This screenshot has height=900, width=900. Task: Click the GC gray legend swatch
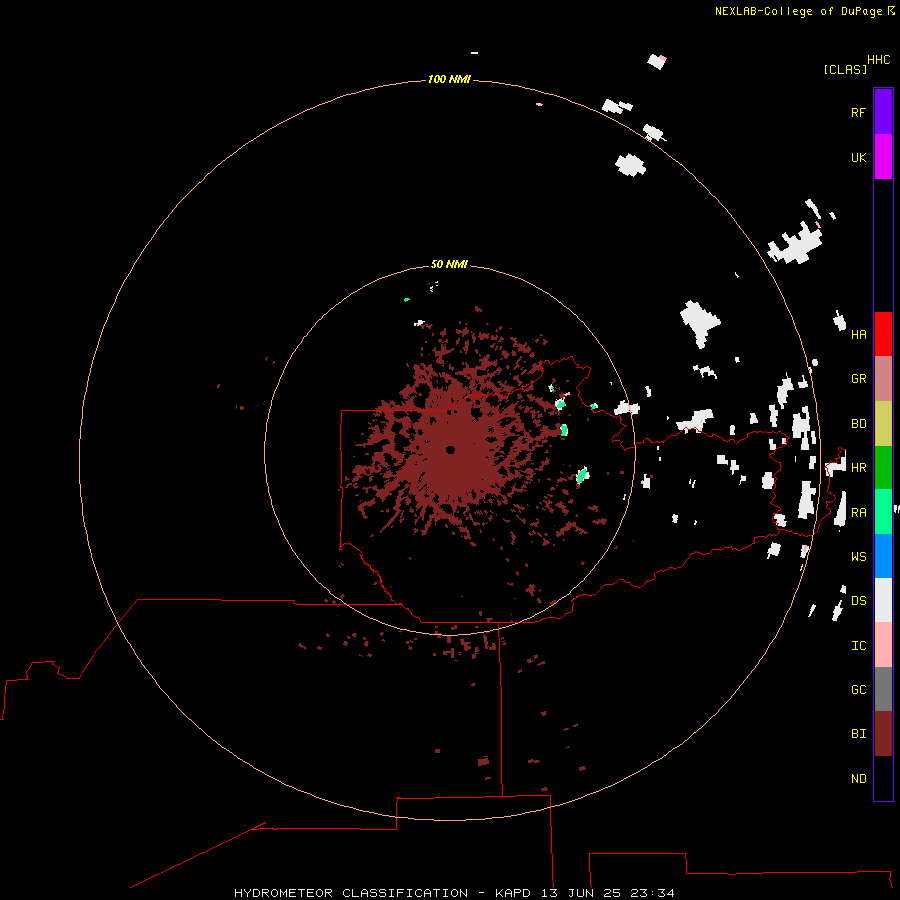point(883,689)
